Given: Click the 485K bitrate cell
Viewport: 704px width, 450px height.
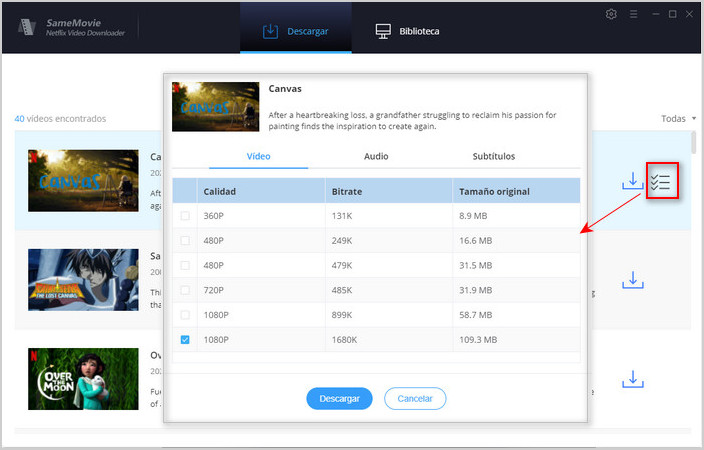Looking at the screenshot, I should (x=389, y=290).
